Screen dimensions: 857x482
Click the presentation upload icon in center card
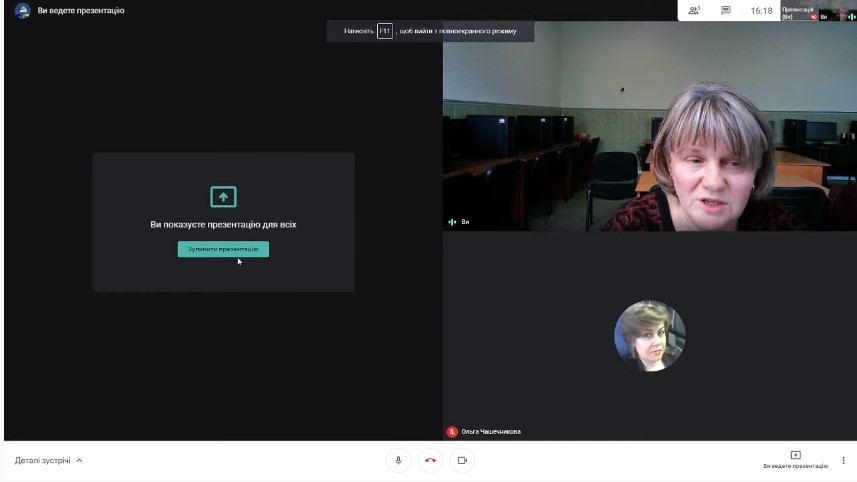[x=223, y=196]
